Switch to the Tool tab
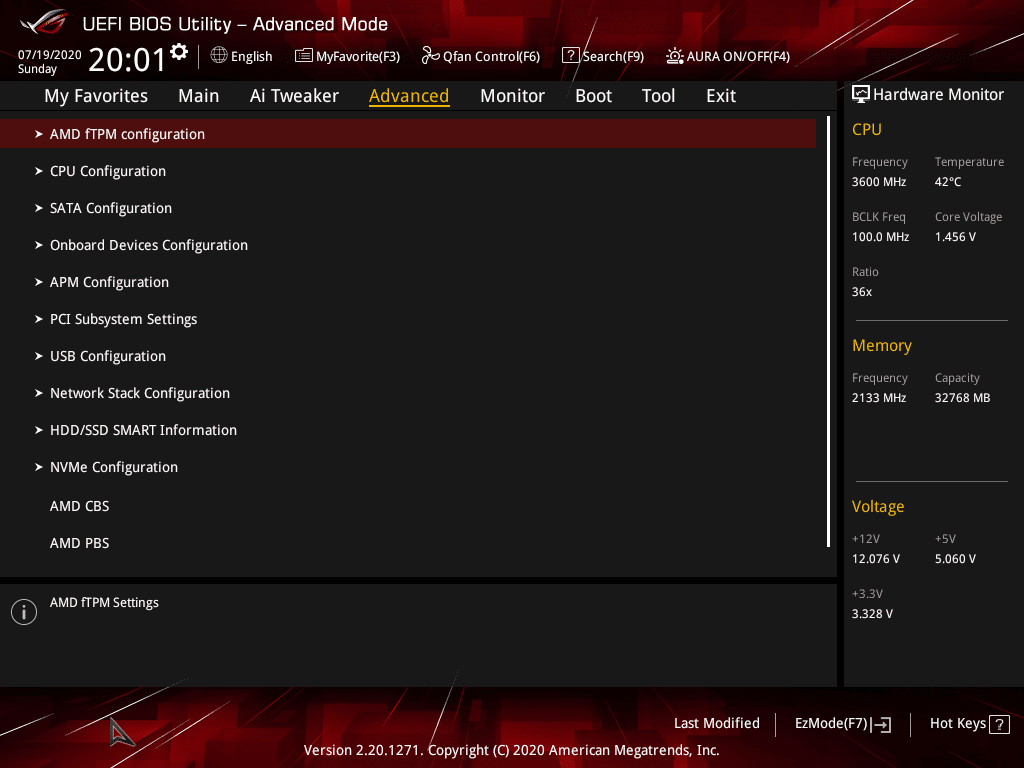1024x768 pixels. click(658, 96)
